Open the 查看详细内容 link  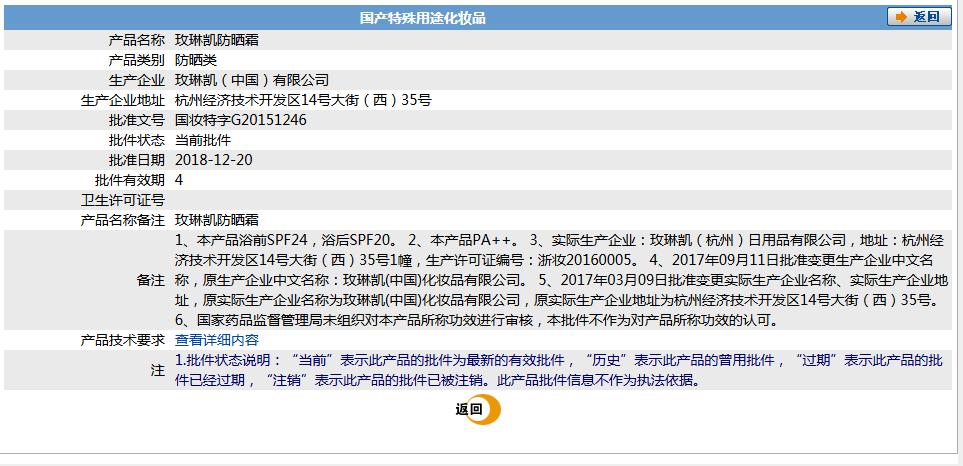[217, 340]
